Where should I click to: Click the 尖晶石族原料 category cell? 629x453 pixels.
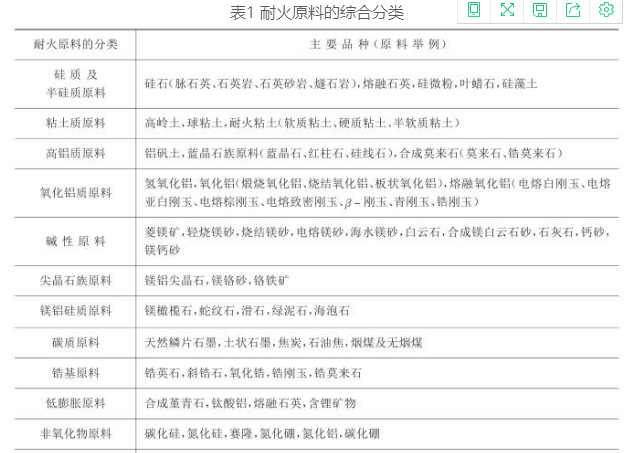[x=76, y=281]
